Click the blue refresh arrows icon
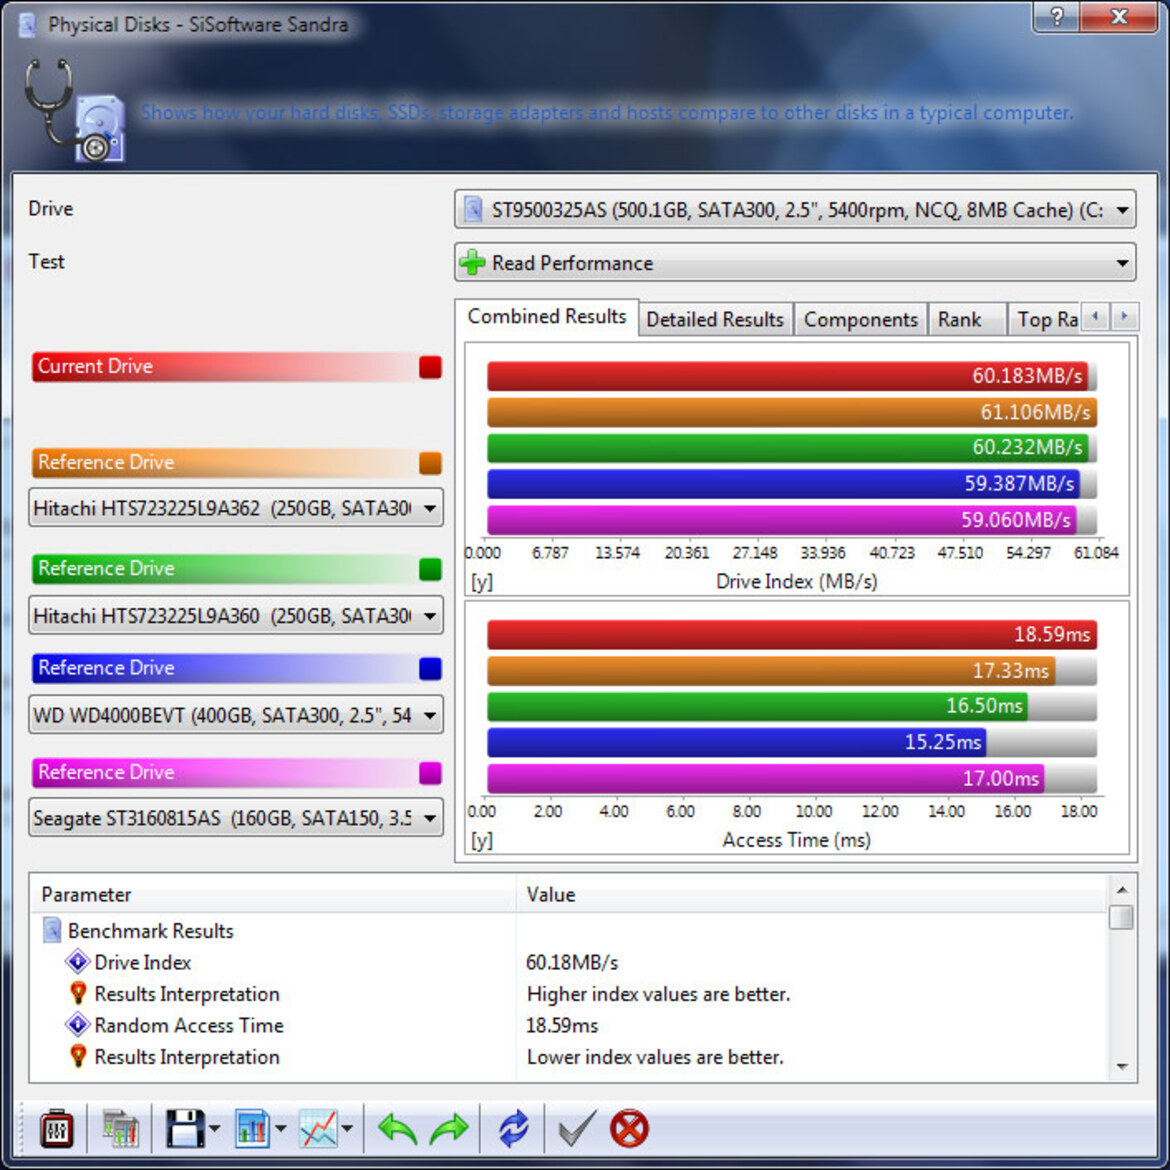 point(513,1128)
